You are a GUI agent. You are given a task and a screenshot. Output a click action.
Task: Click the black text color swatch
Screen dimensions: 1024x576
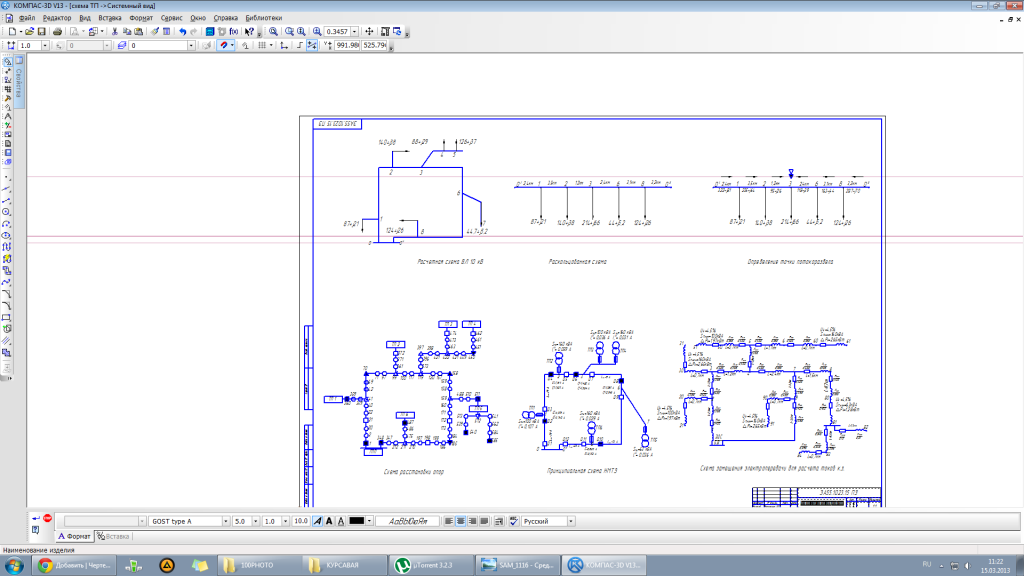[357, 521]
